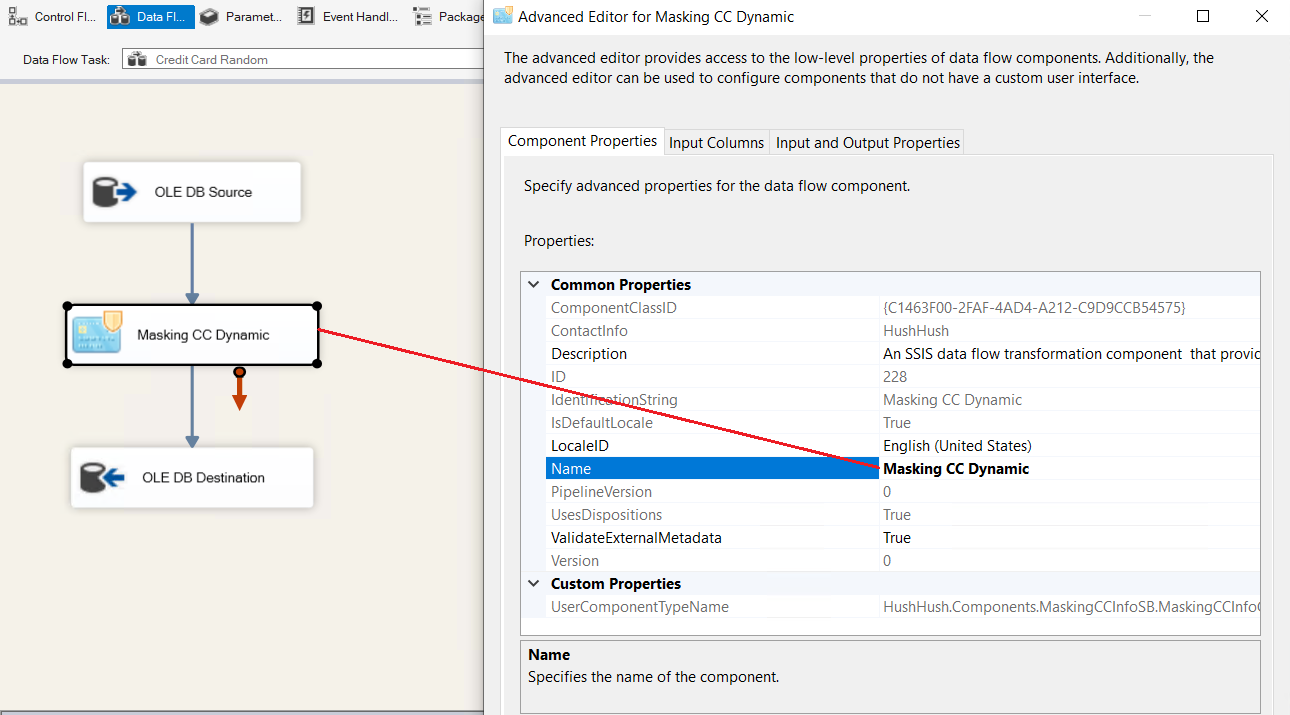Click the Masking CC Dynamic credit card icon

(97, 334)
